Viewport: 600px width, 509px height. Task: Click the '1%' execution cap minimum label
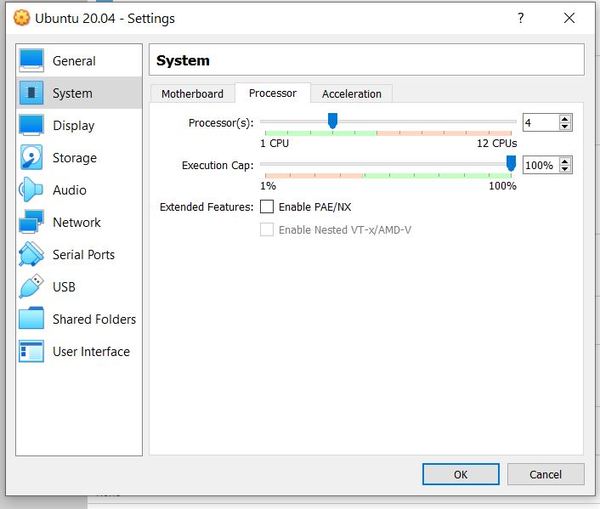click(x=268, y=186)
